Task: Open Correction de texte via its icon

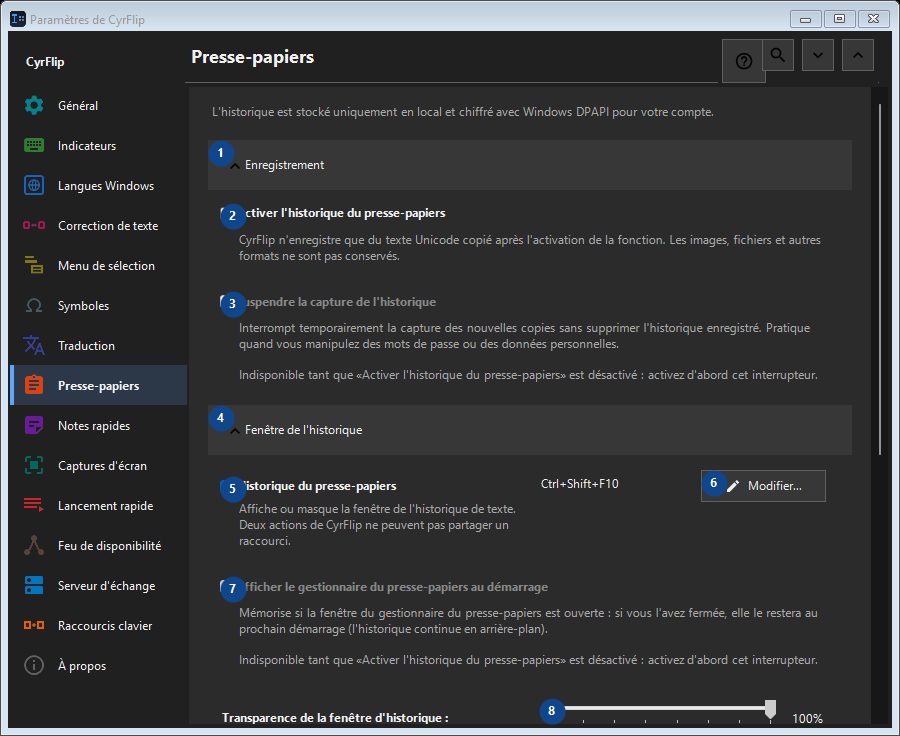Action: point(34,226)
